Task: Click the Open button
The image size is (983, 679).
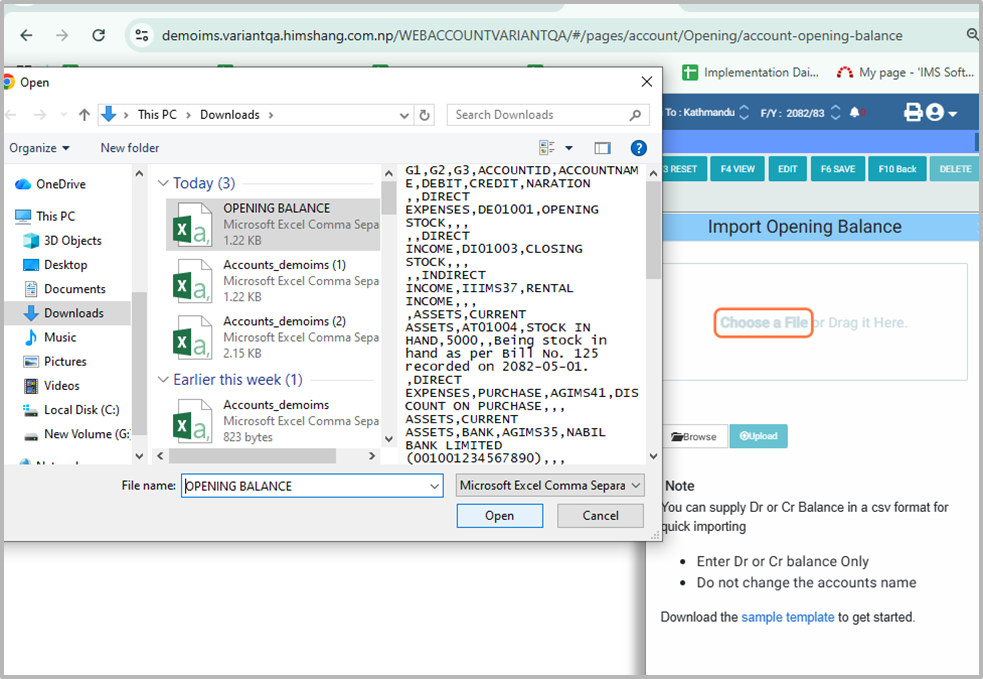Action: click(499, 516)
